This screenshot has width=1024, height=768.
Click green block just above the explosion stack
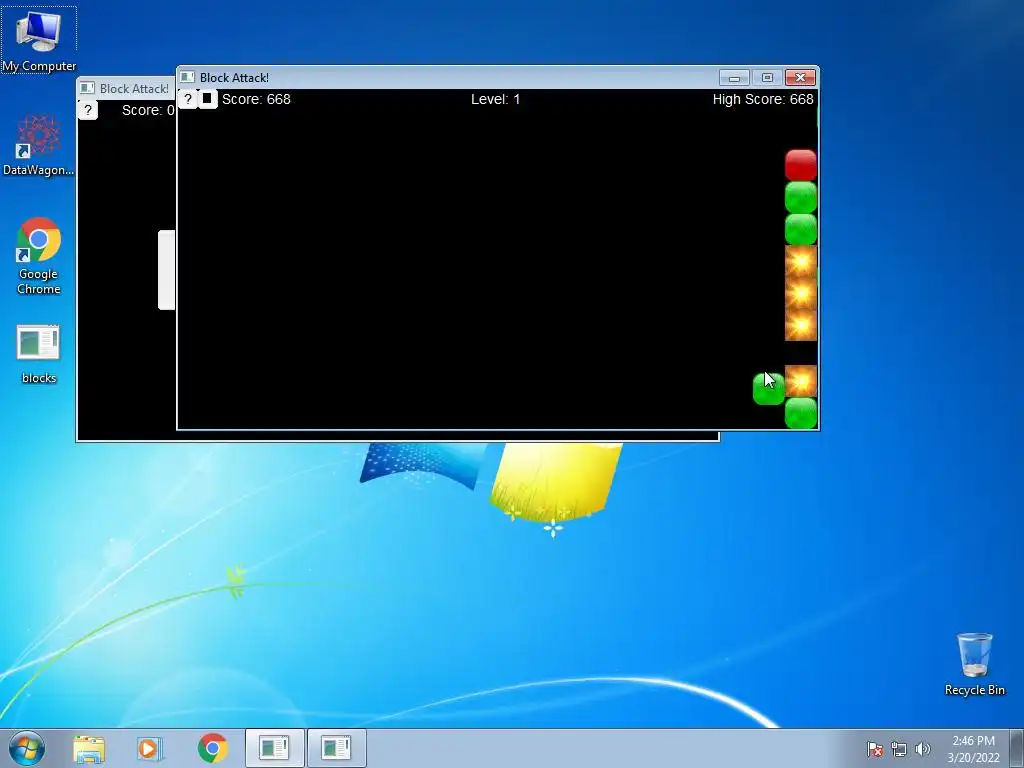click(801, 229)
